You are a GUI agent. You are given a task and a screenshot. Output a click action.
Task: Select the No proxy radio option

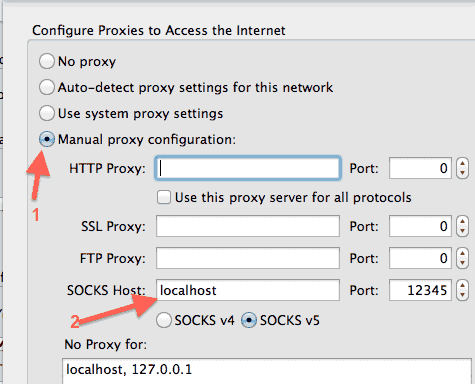pos(47,61)
